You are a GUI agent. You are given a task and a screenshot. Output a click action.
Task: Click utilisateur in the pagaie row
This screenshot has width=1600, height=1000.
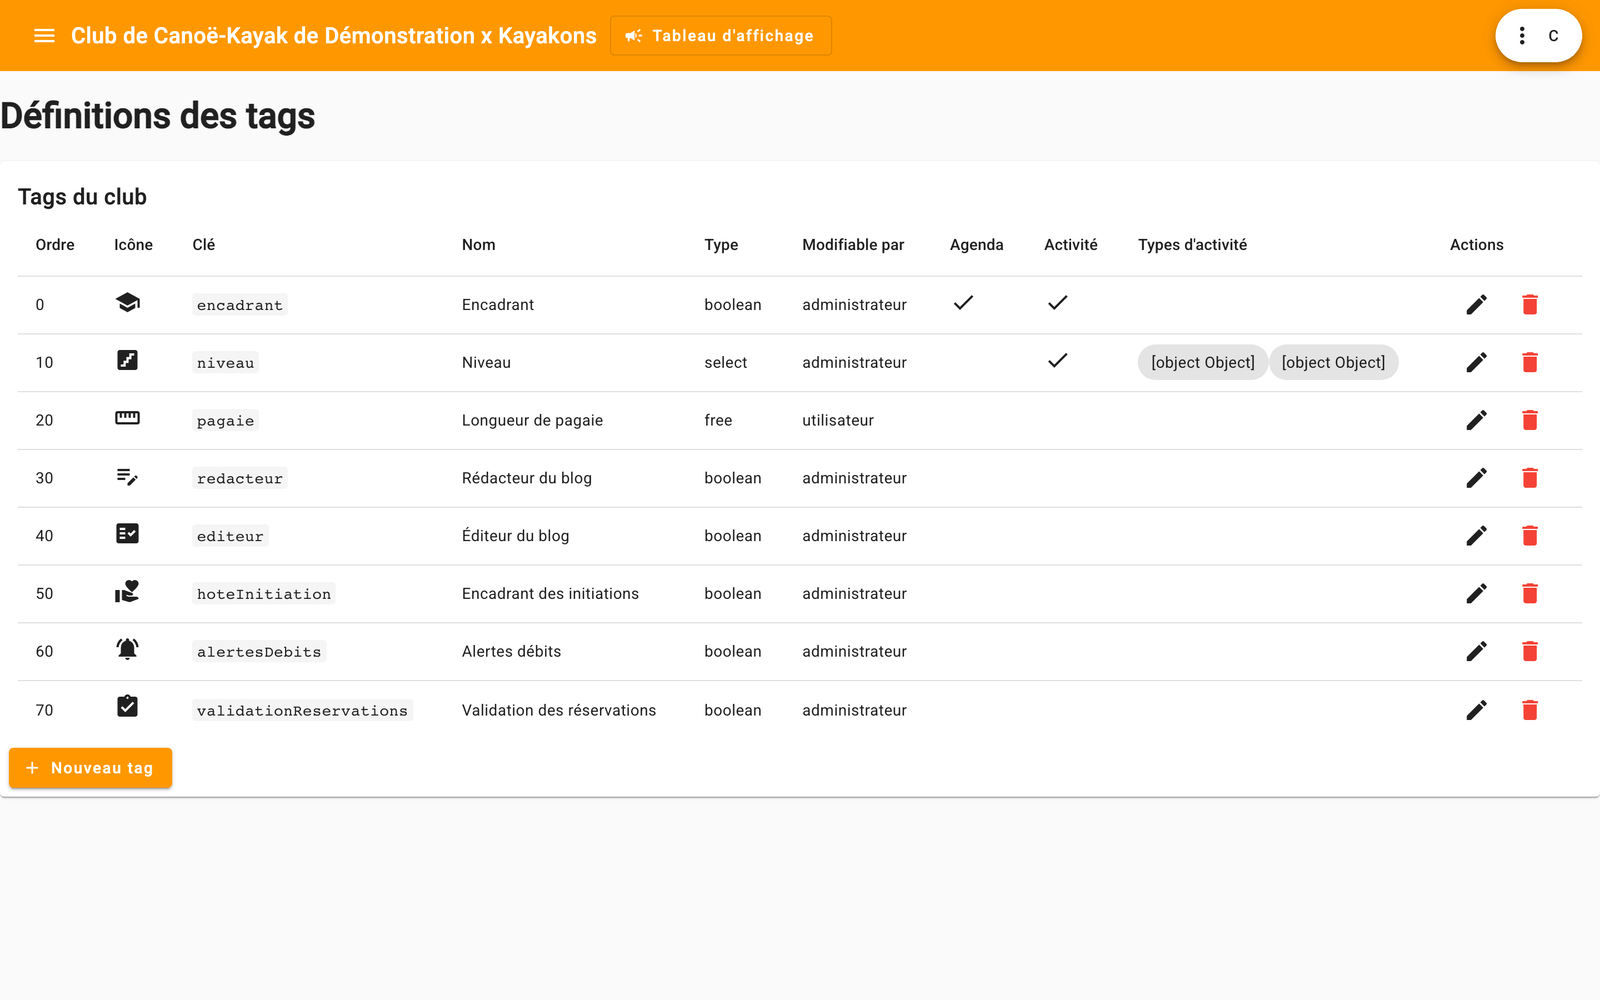click(x=838, y=421)
